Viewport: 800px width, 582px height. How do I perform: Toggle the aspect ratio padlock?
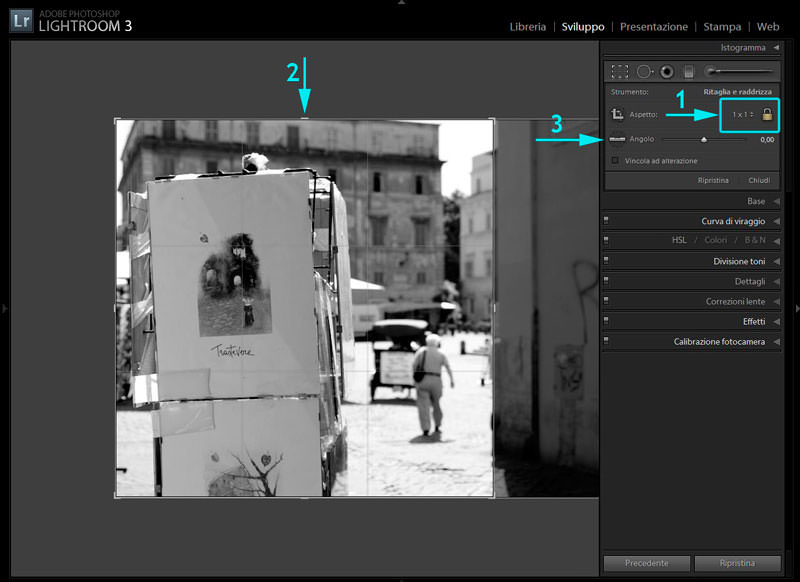[x=767, y=114]
